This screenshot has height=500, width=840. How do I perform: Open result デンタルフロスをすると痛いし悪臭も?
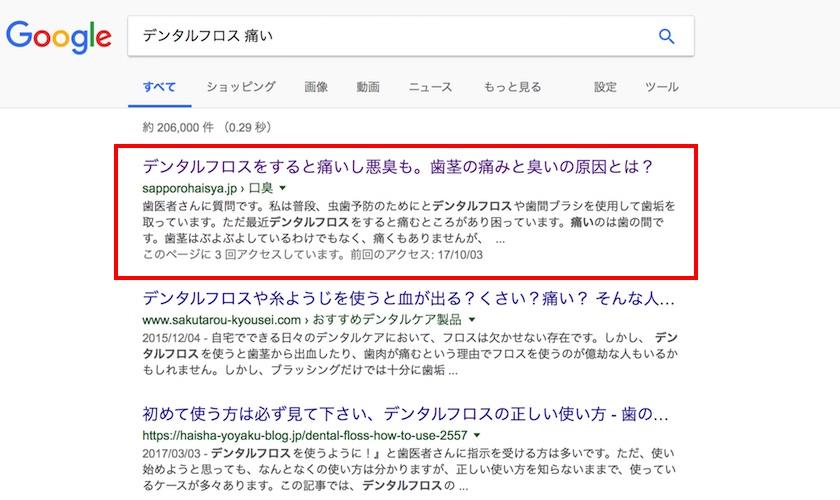[398, 167]
